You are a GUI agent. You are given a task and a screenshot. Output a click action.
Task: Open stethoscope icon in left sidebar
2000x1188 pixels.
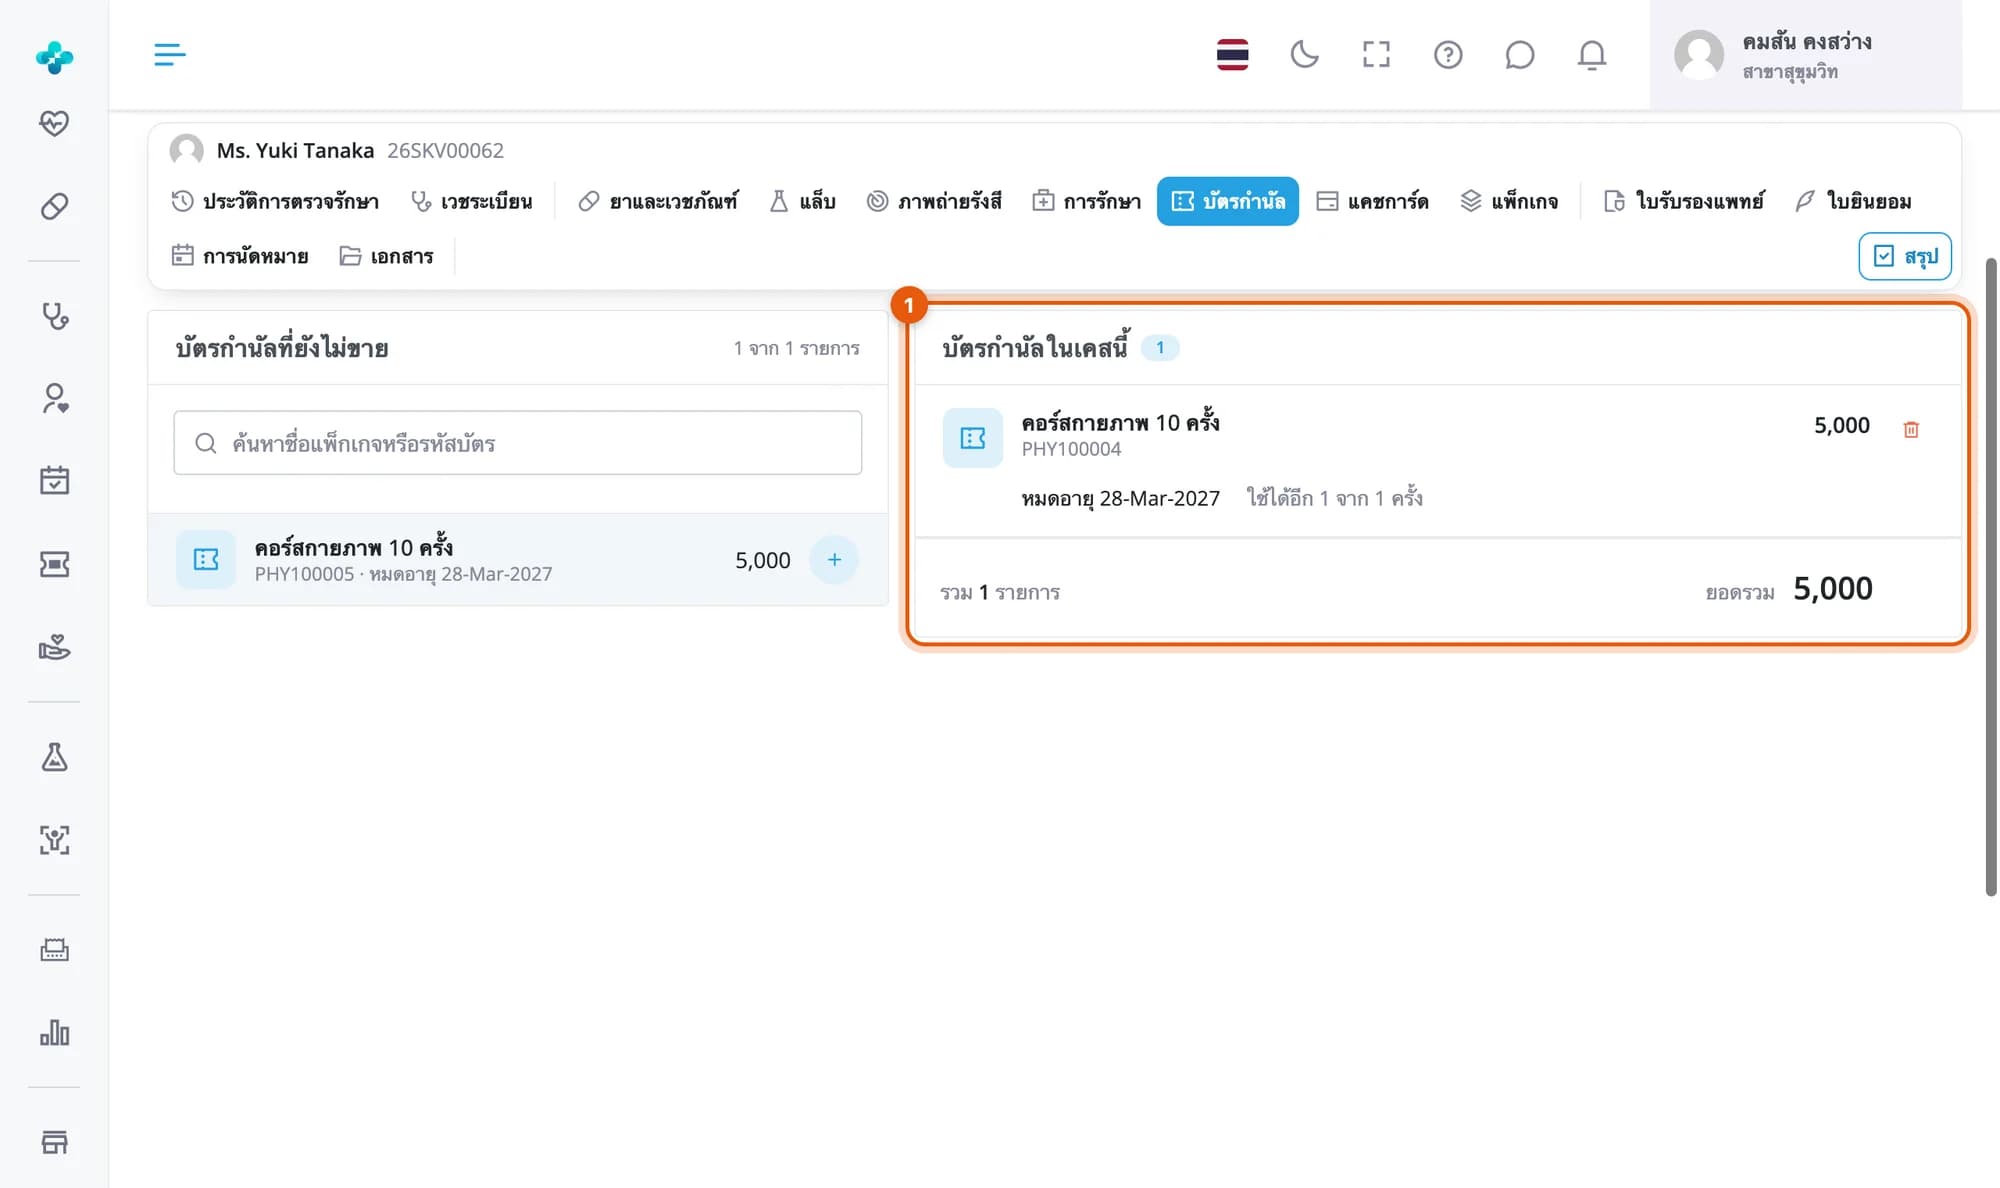tap(54, 316)
